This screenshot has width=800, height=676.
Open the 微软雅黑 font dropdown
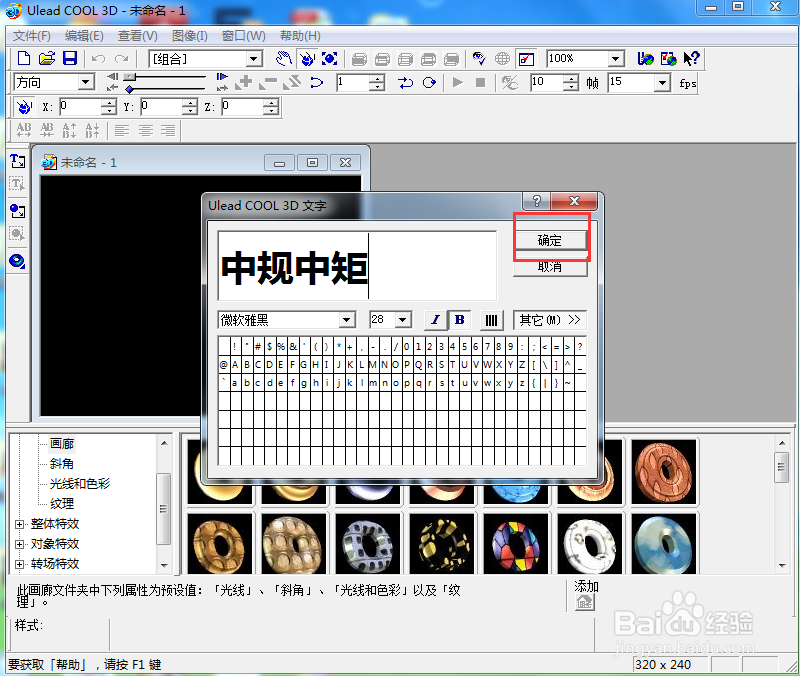point(347,320)
